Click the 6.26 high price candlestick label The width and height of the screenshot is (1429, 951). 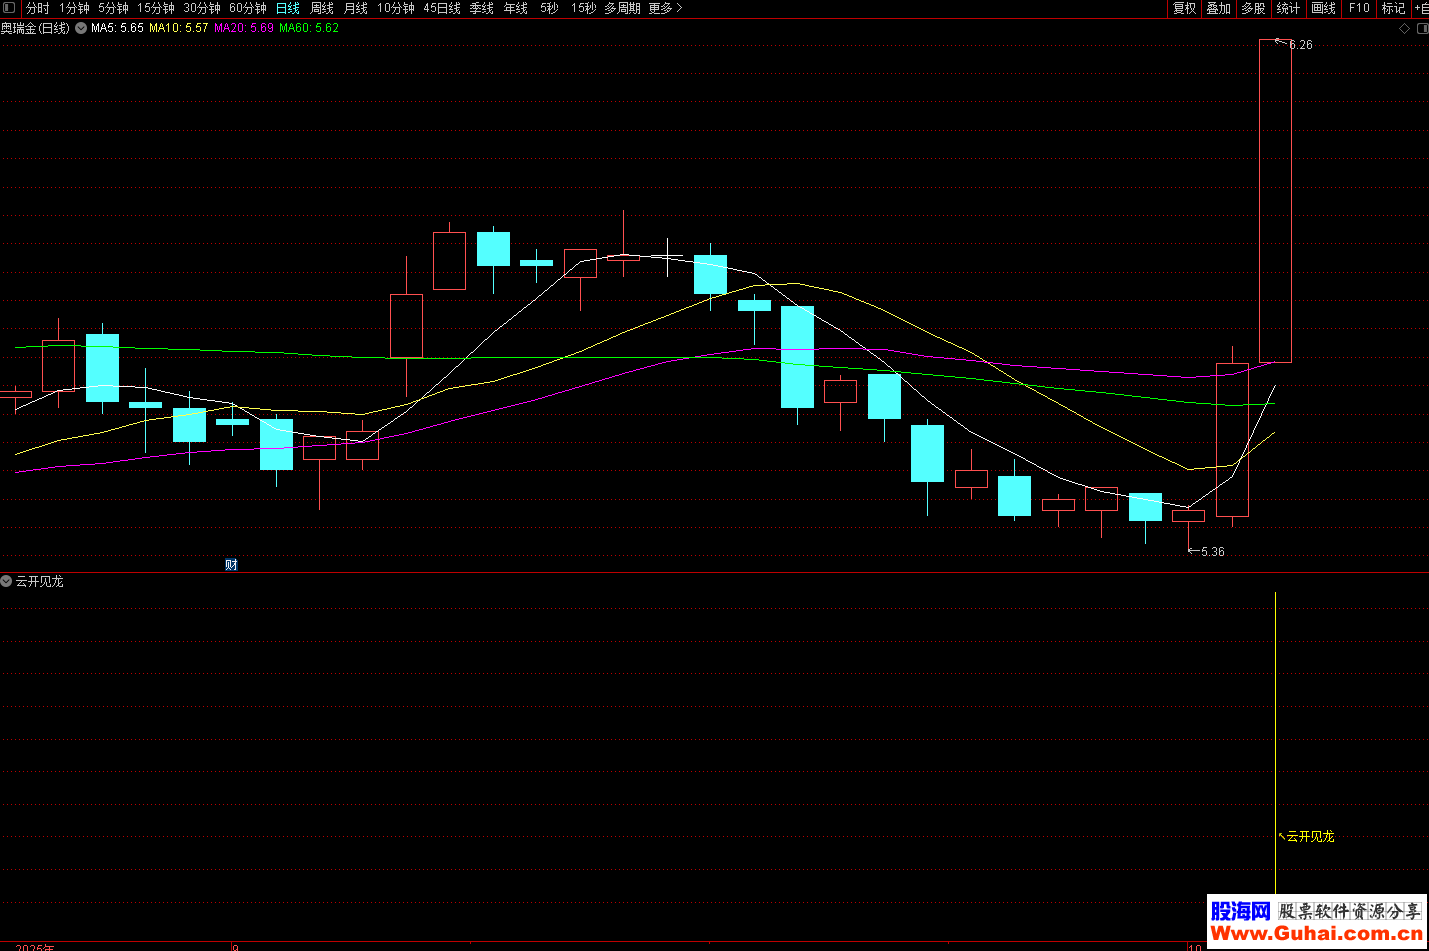[x=1300, y=45]
